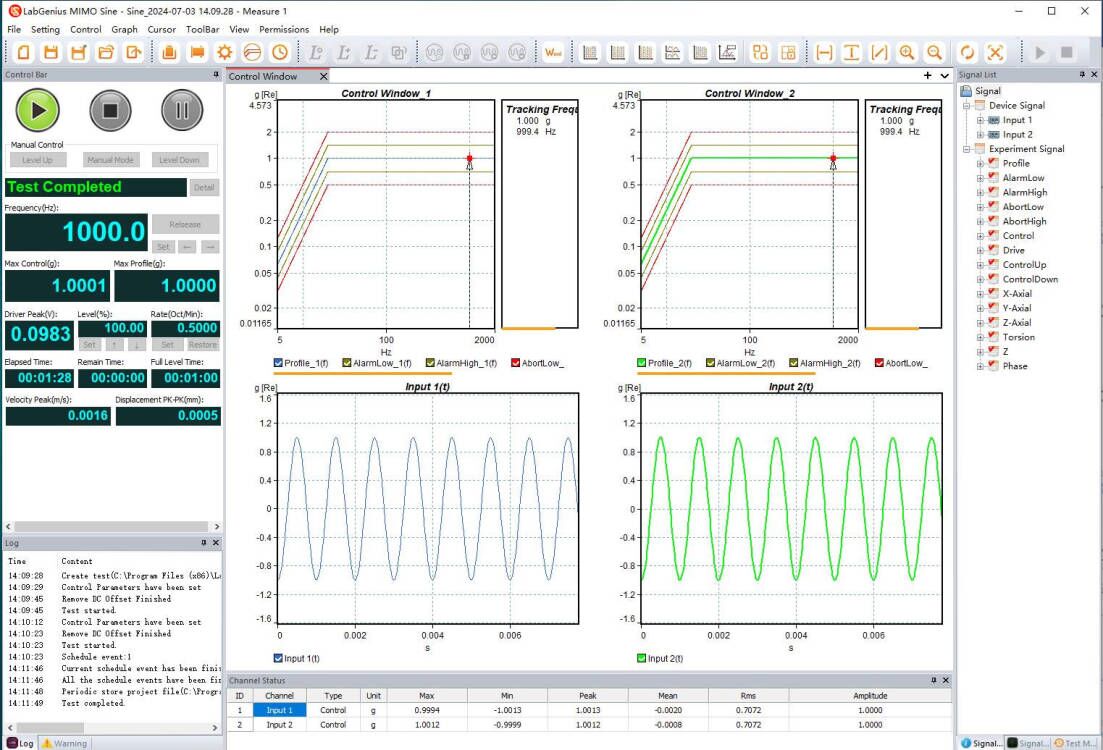The height and width of the screenshot is (750, 1103).
Task: Expand the Input 2 signal node
Action: pos(980,134)
